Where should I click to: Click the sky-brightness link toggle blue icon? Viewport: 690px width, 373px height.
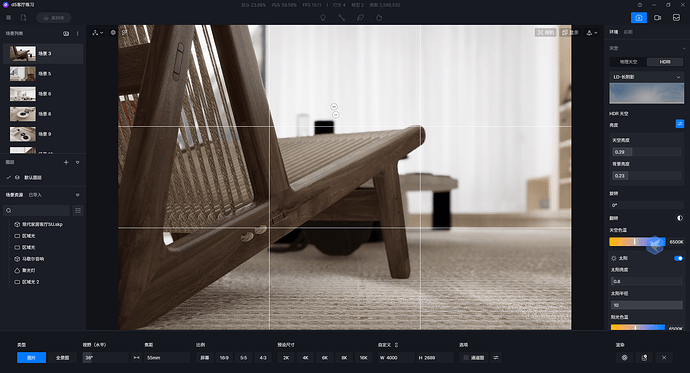click(679, 124)
